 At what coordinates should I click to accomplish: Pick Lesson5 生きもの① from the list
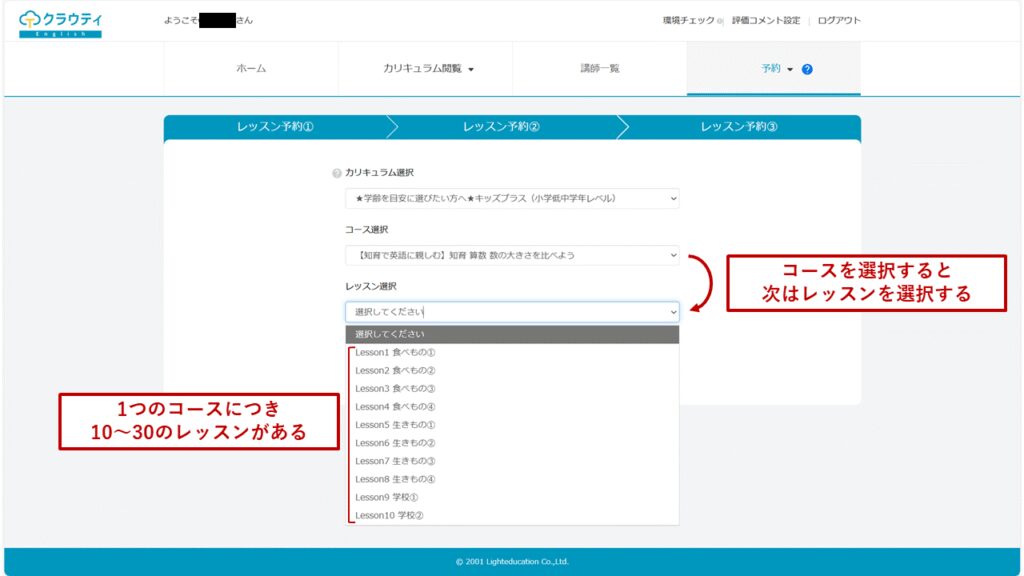coord(395,425)
